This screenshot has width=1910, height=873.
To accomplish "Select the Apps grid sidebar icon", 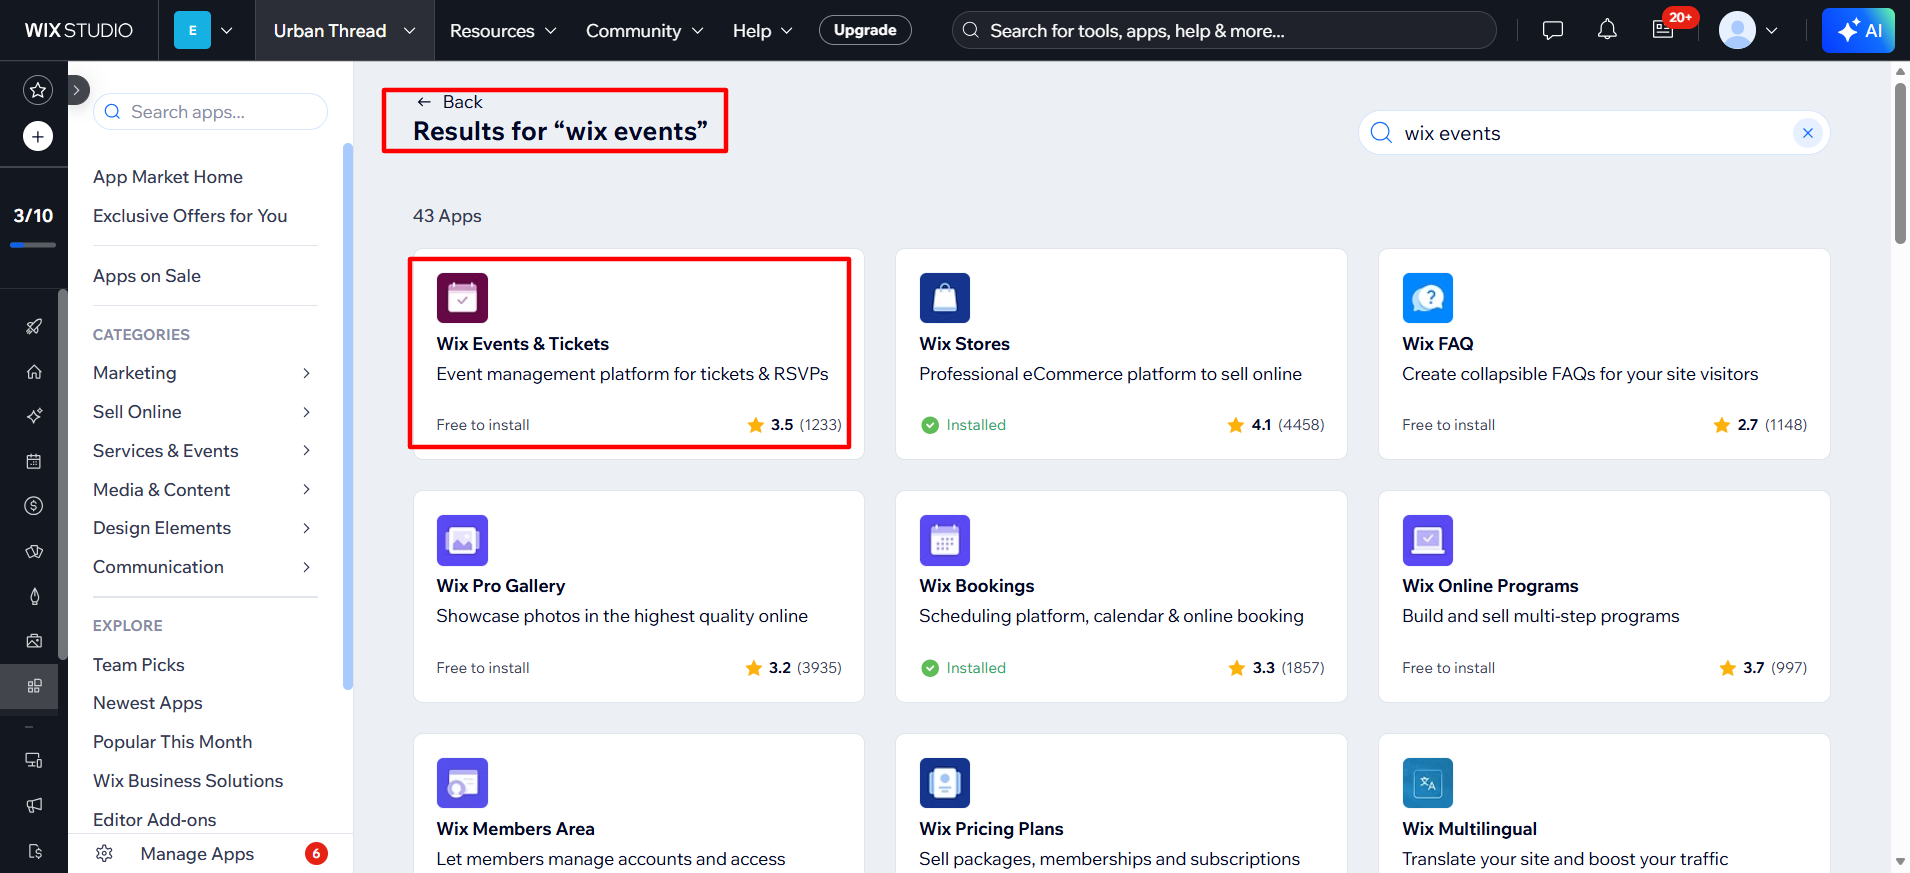I will coord(34,686).
